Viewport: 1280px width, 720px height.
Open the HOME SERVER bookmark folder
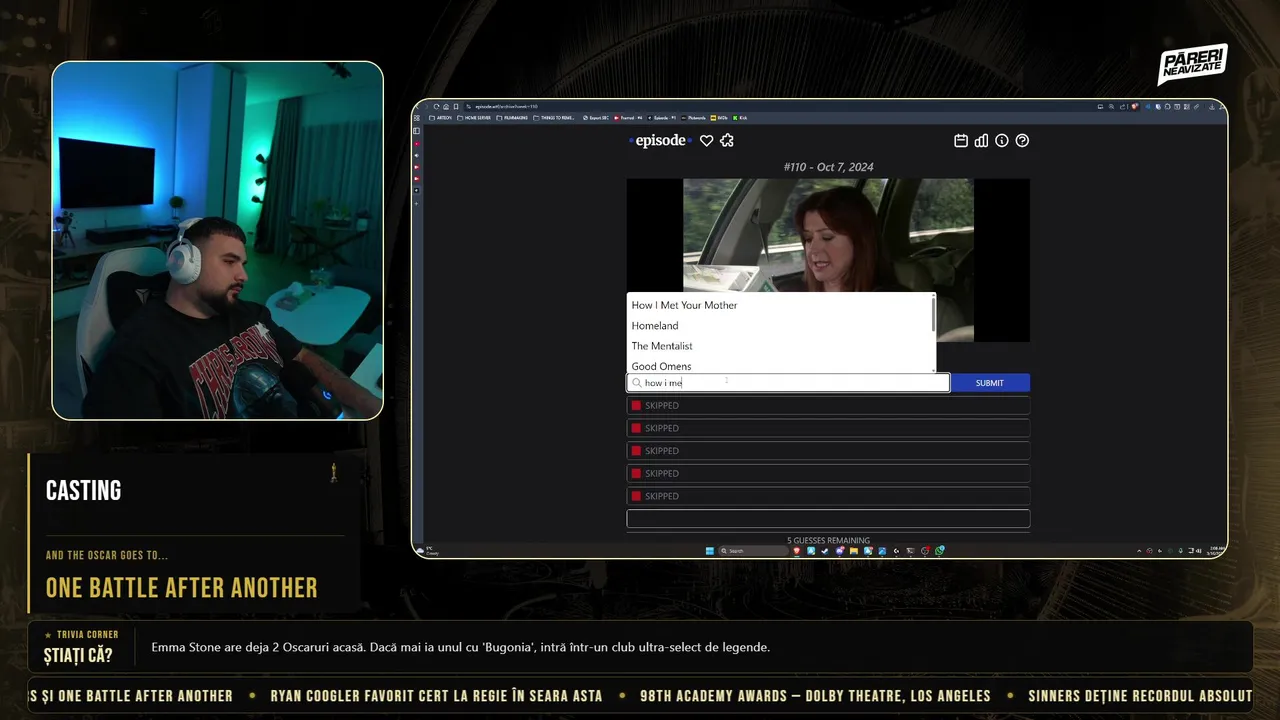click(474, 118)
